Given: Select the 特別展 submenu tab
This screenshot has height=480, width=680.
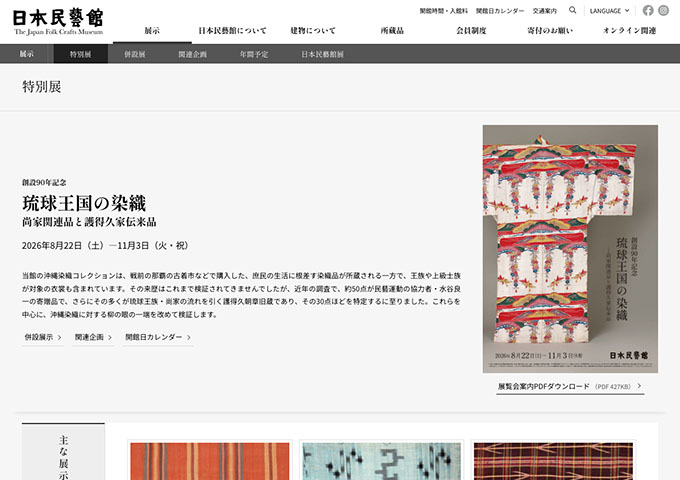Looking at the screenshot, I should click(81, 54).
